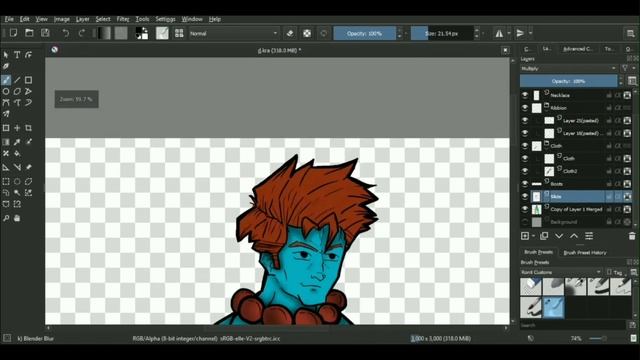Select the Gradient tool

6,142
